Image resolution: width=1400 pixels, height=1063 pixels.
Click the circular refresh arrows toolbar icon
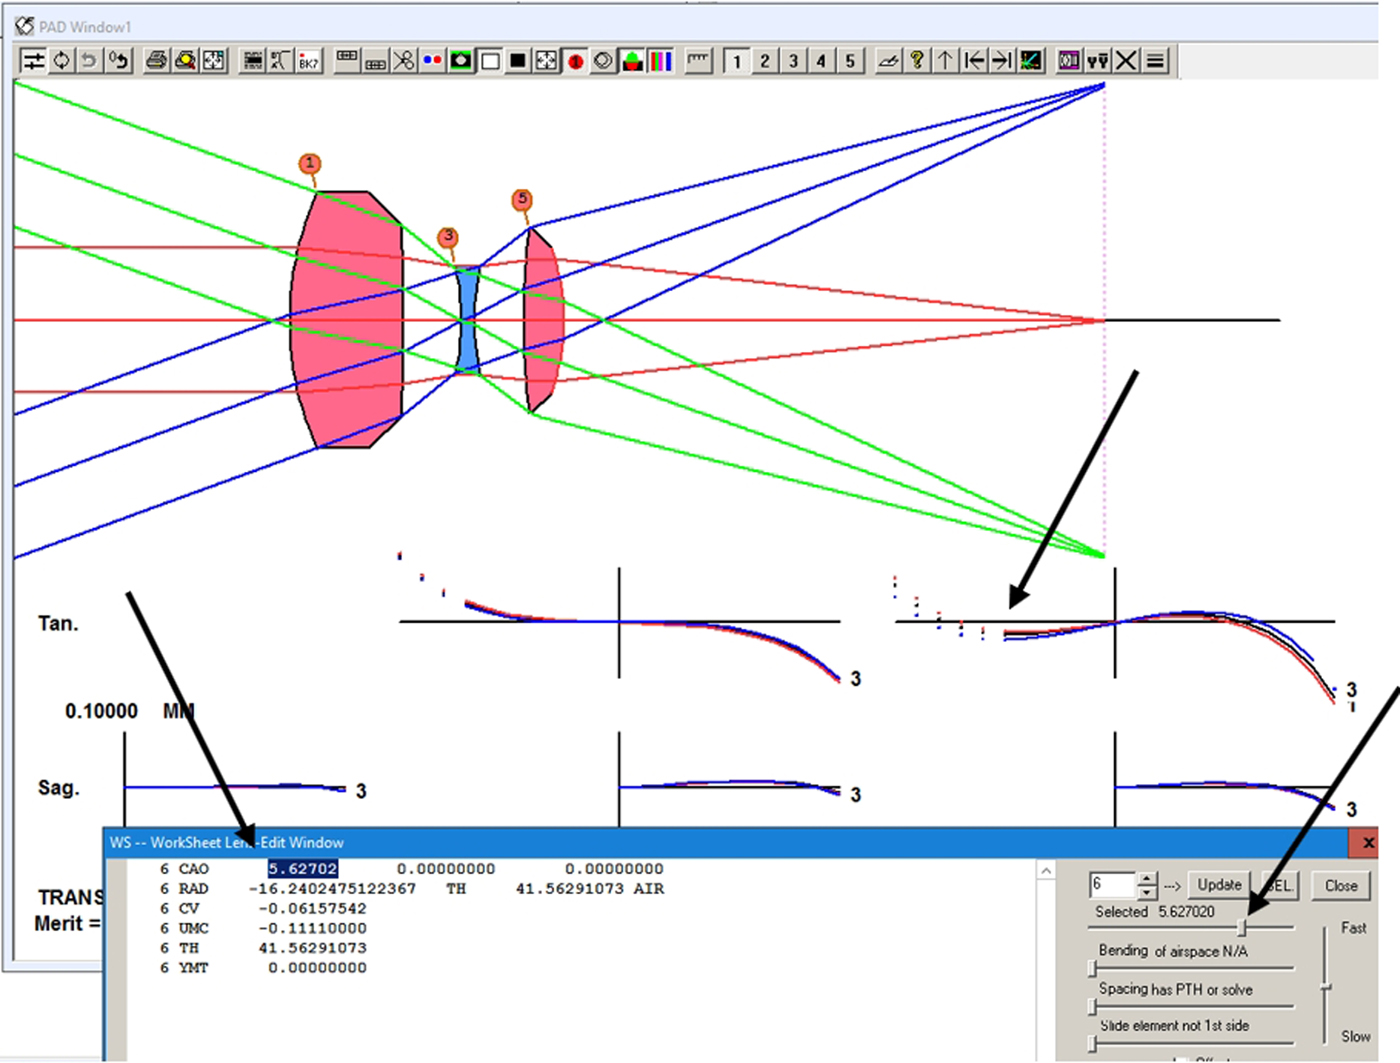[61, 61]
